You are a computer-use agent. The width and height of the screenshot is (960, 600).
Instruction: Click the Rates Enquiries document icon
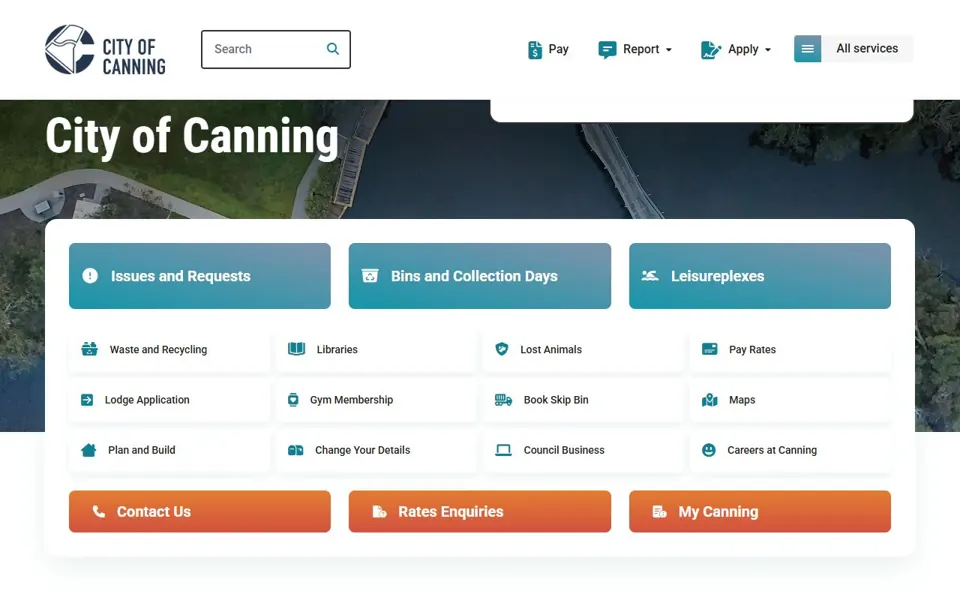pos(380,511)
